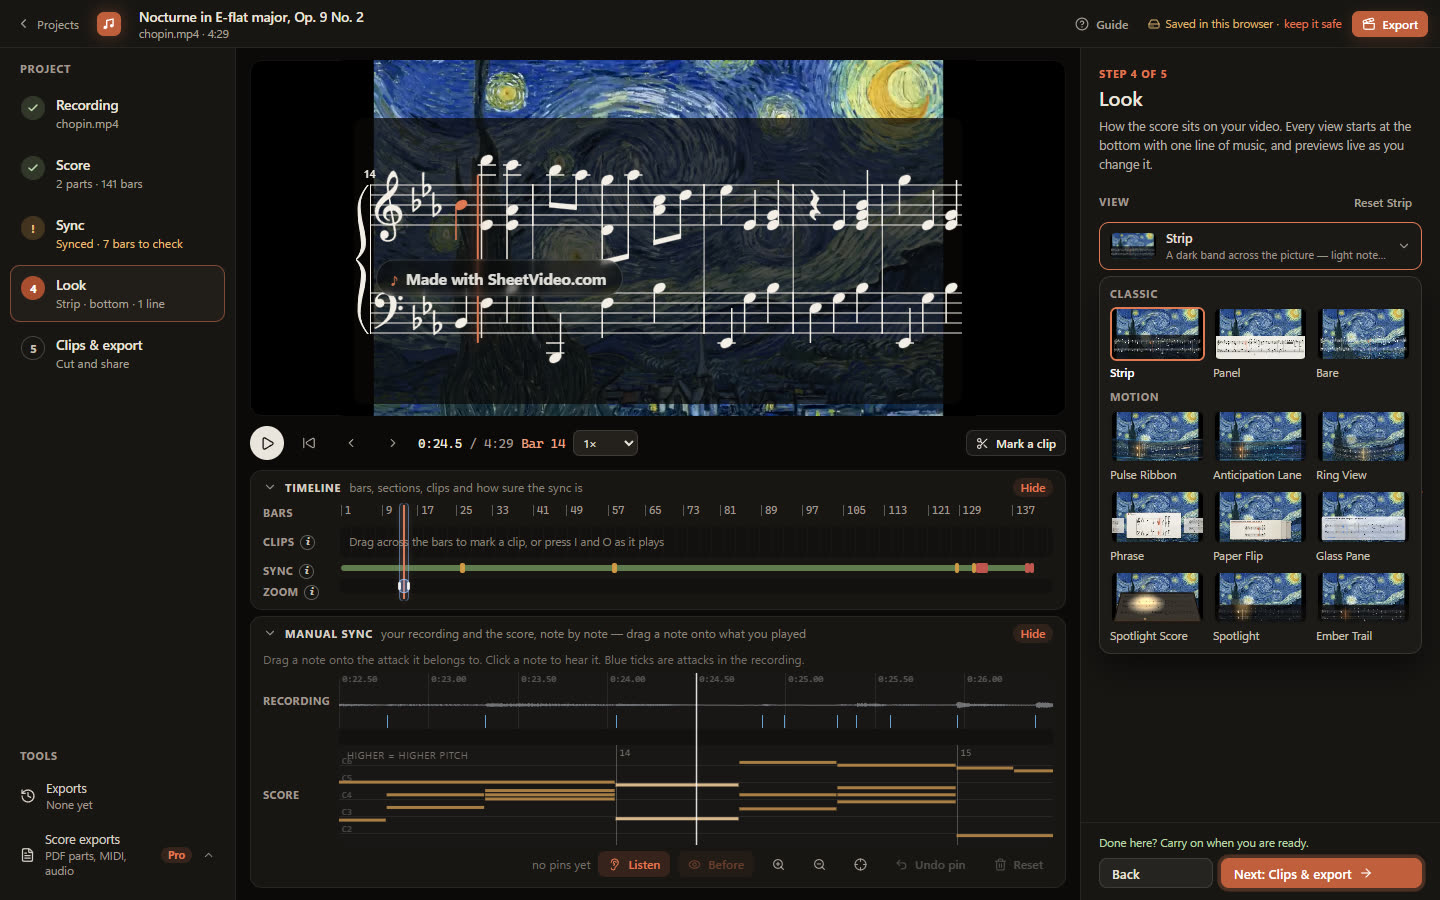Image resolution: width=1440 pixels, height=900 pixels.
Task: Select the Look step
Action: coord(117,294)
